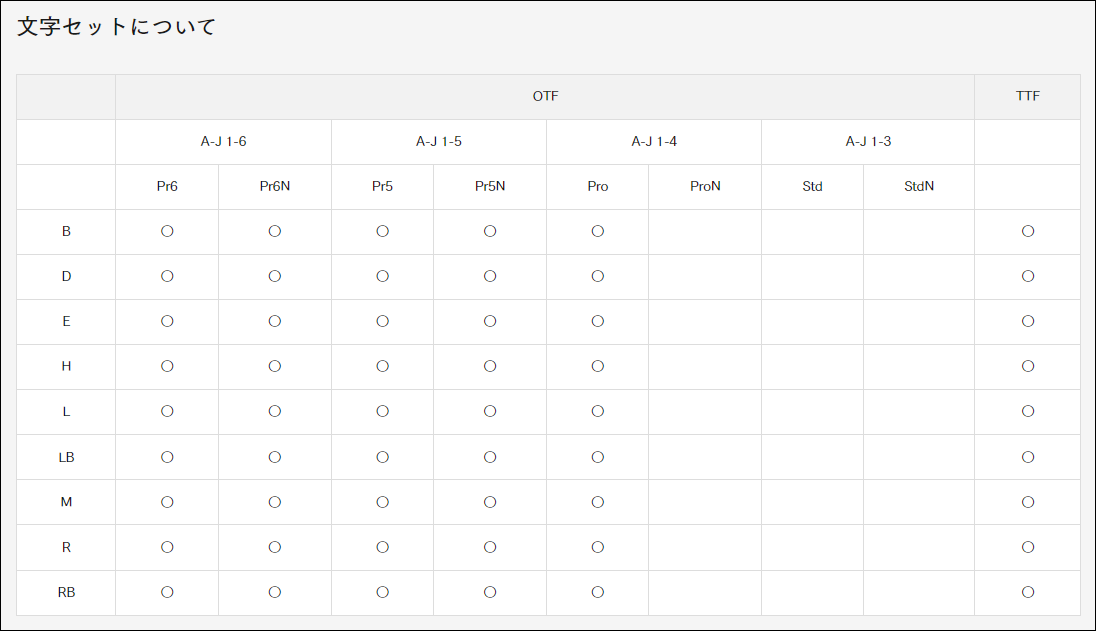Click the A-J 1-3 header cell

[868, 141]
